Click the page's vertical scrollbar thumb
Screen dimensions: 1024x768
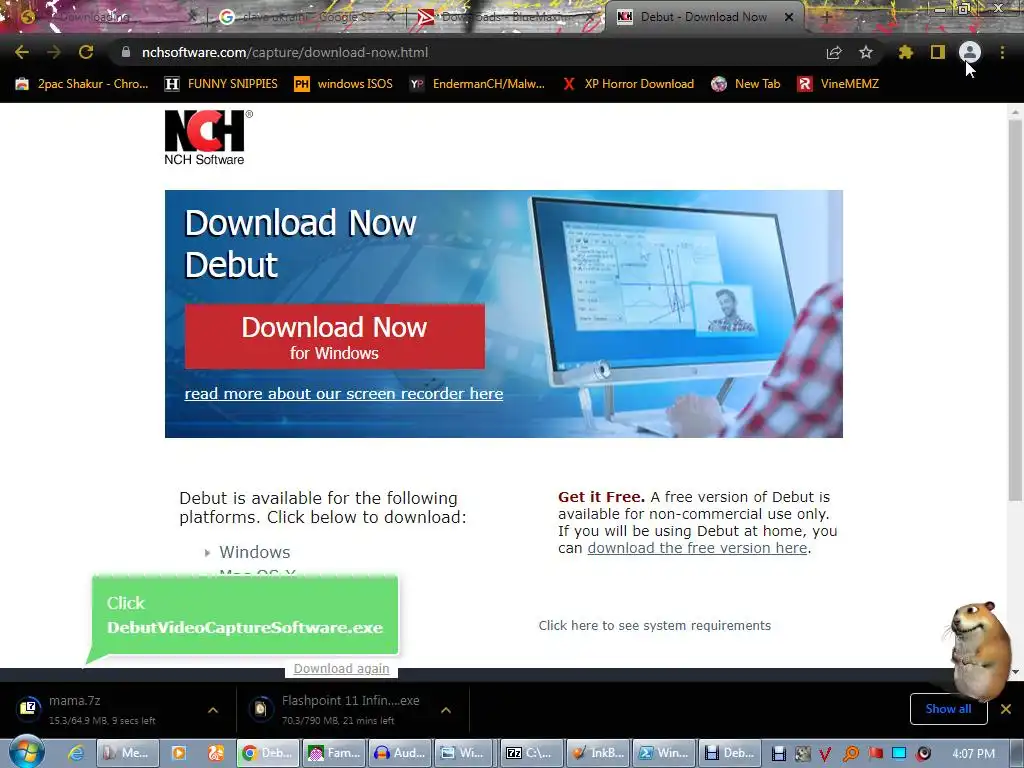(x=1015, y=310)
